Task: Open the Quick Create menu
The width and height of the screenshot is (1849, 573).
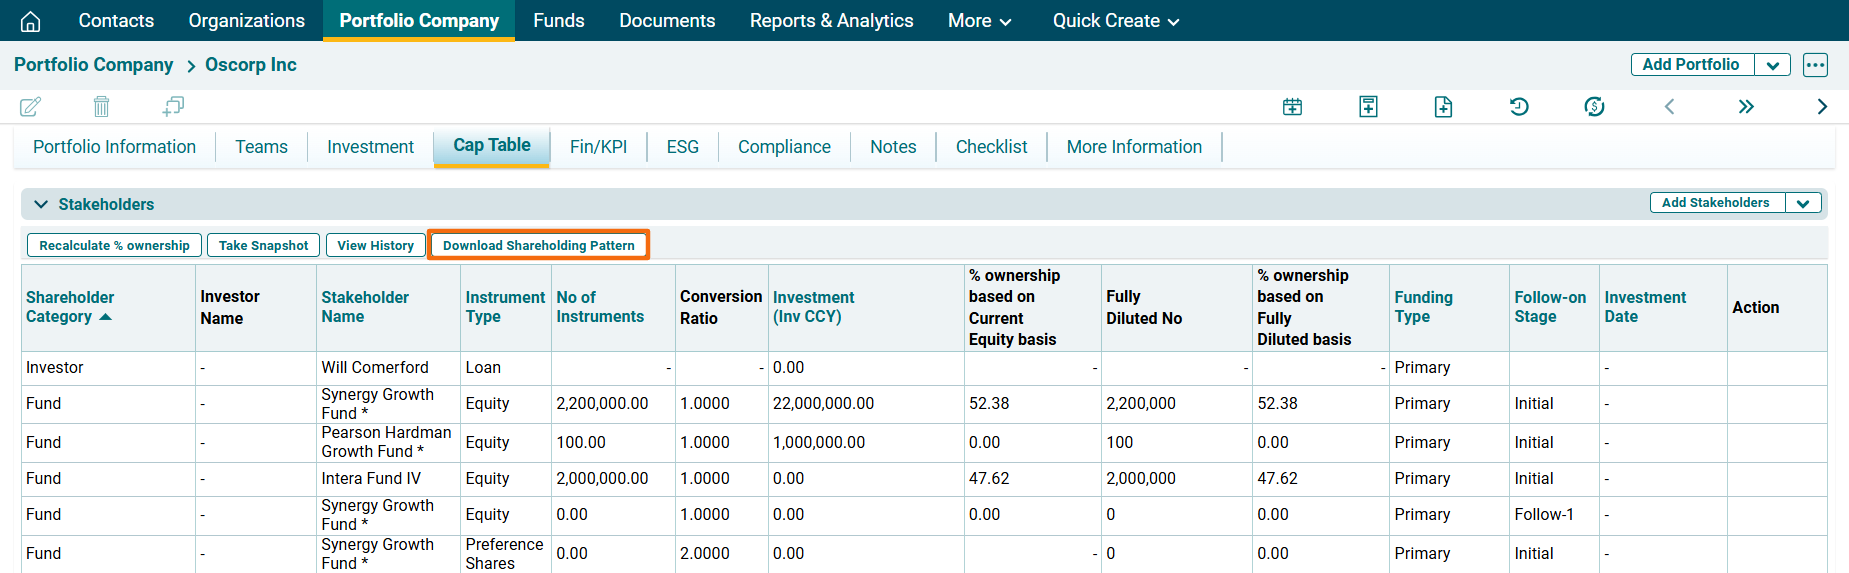Action: (1115, 21)
